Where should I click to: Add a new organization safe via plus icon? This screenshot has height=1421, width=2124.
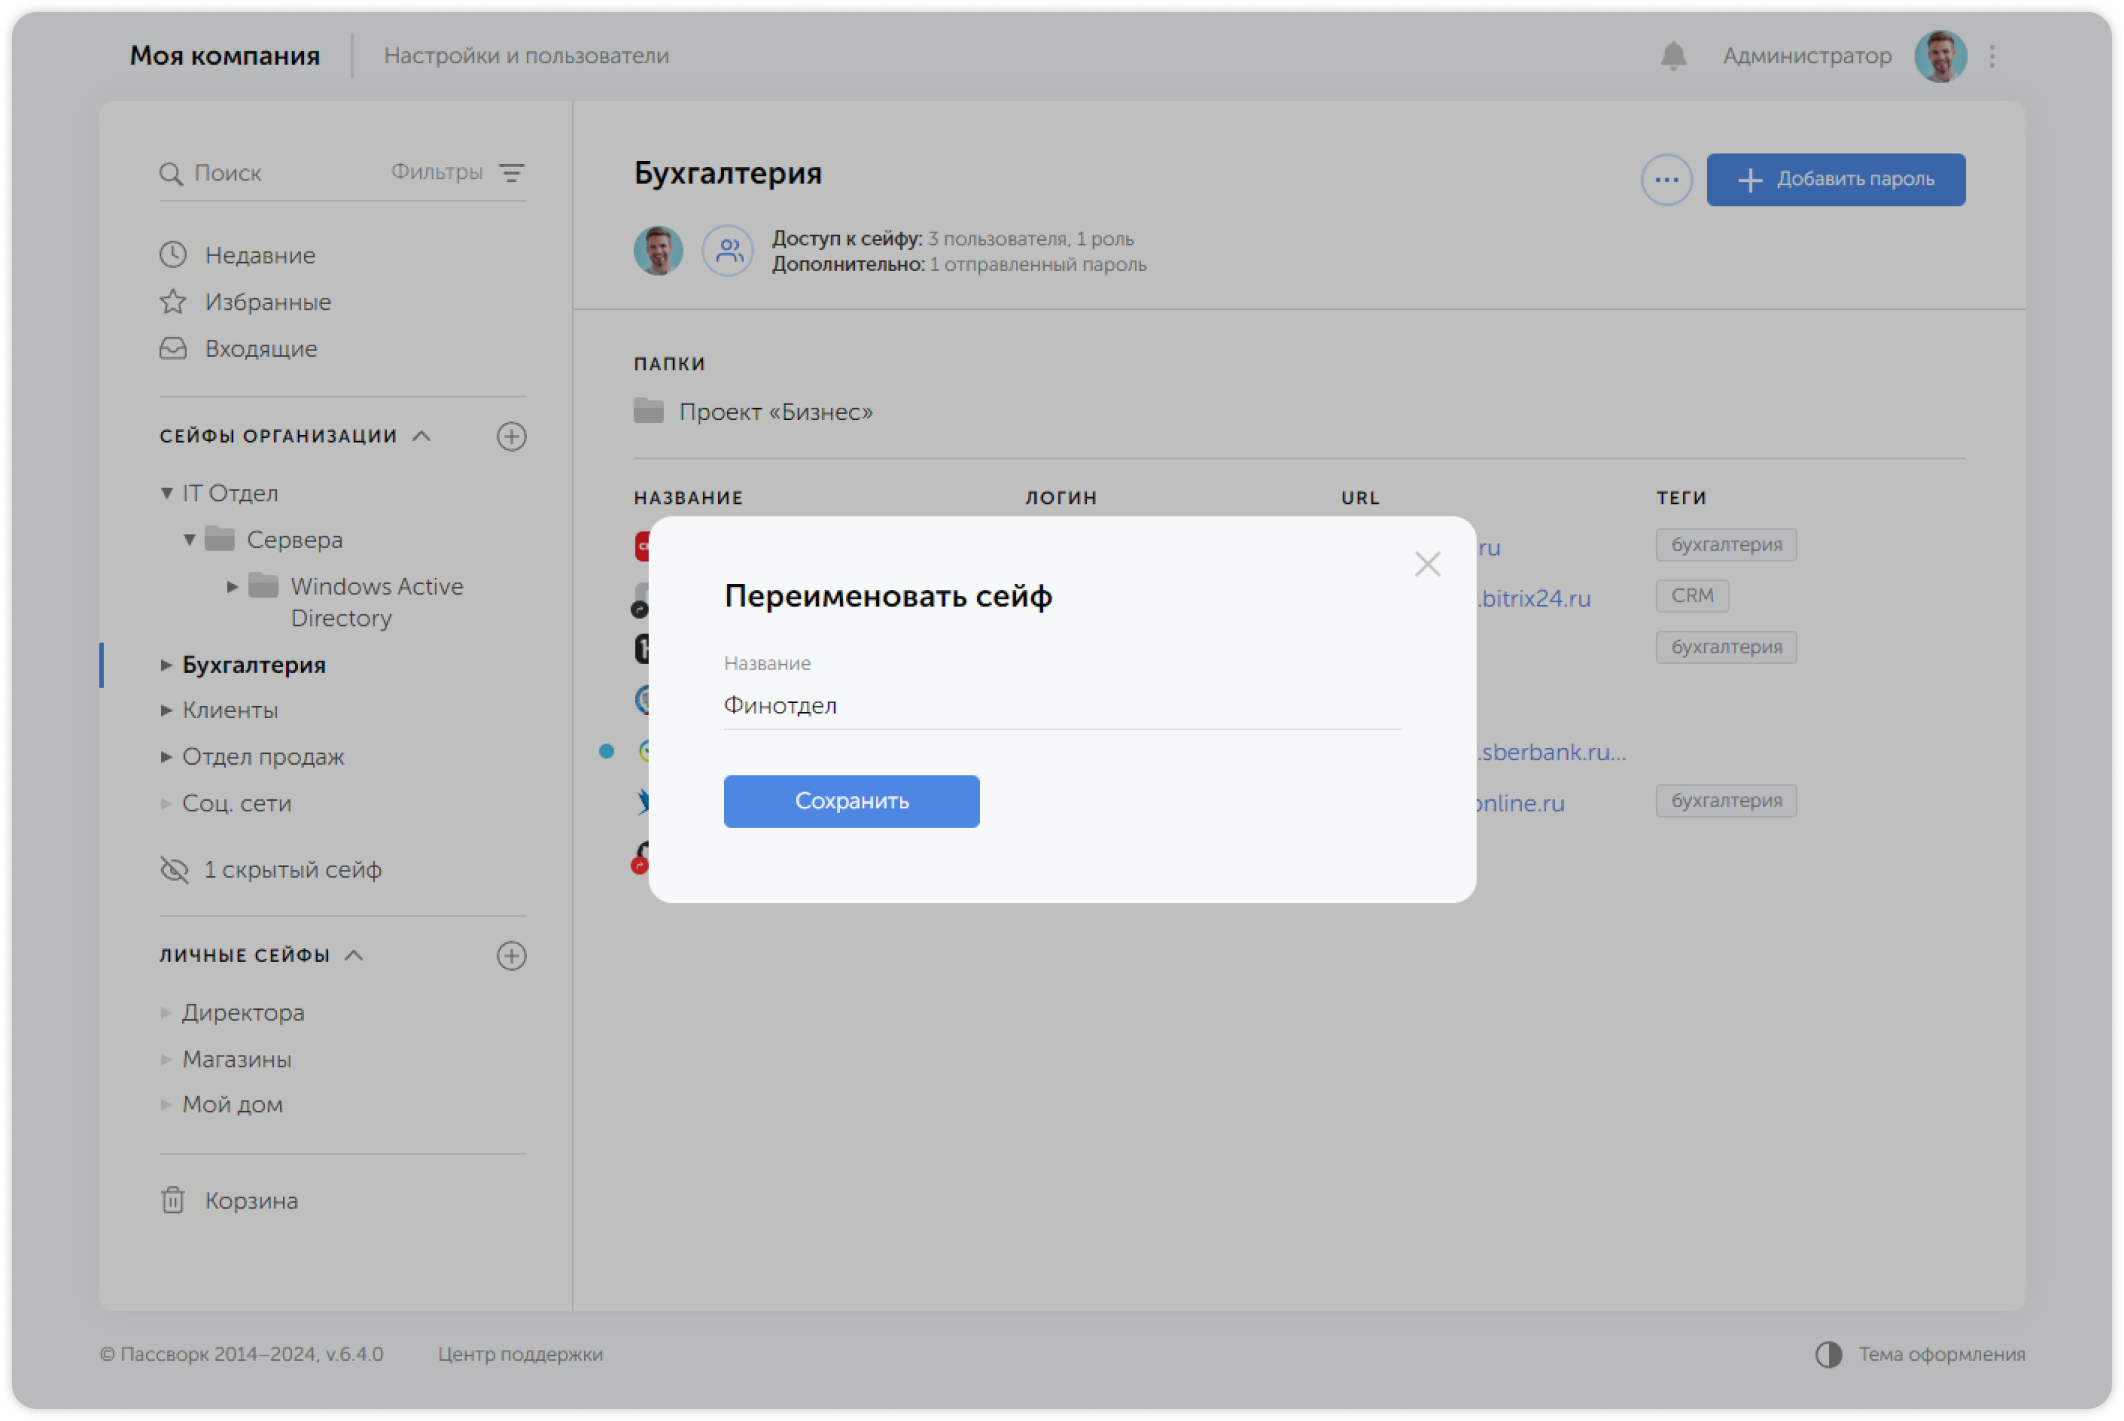511,436
